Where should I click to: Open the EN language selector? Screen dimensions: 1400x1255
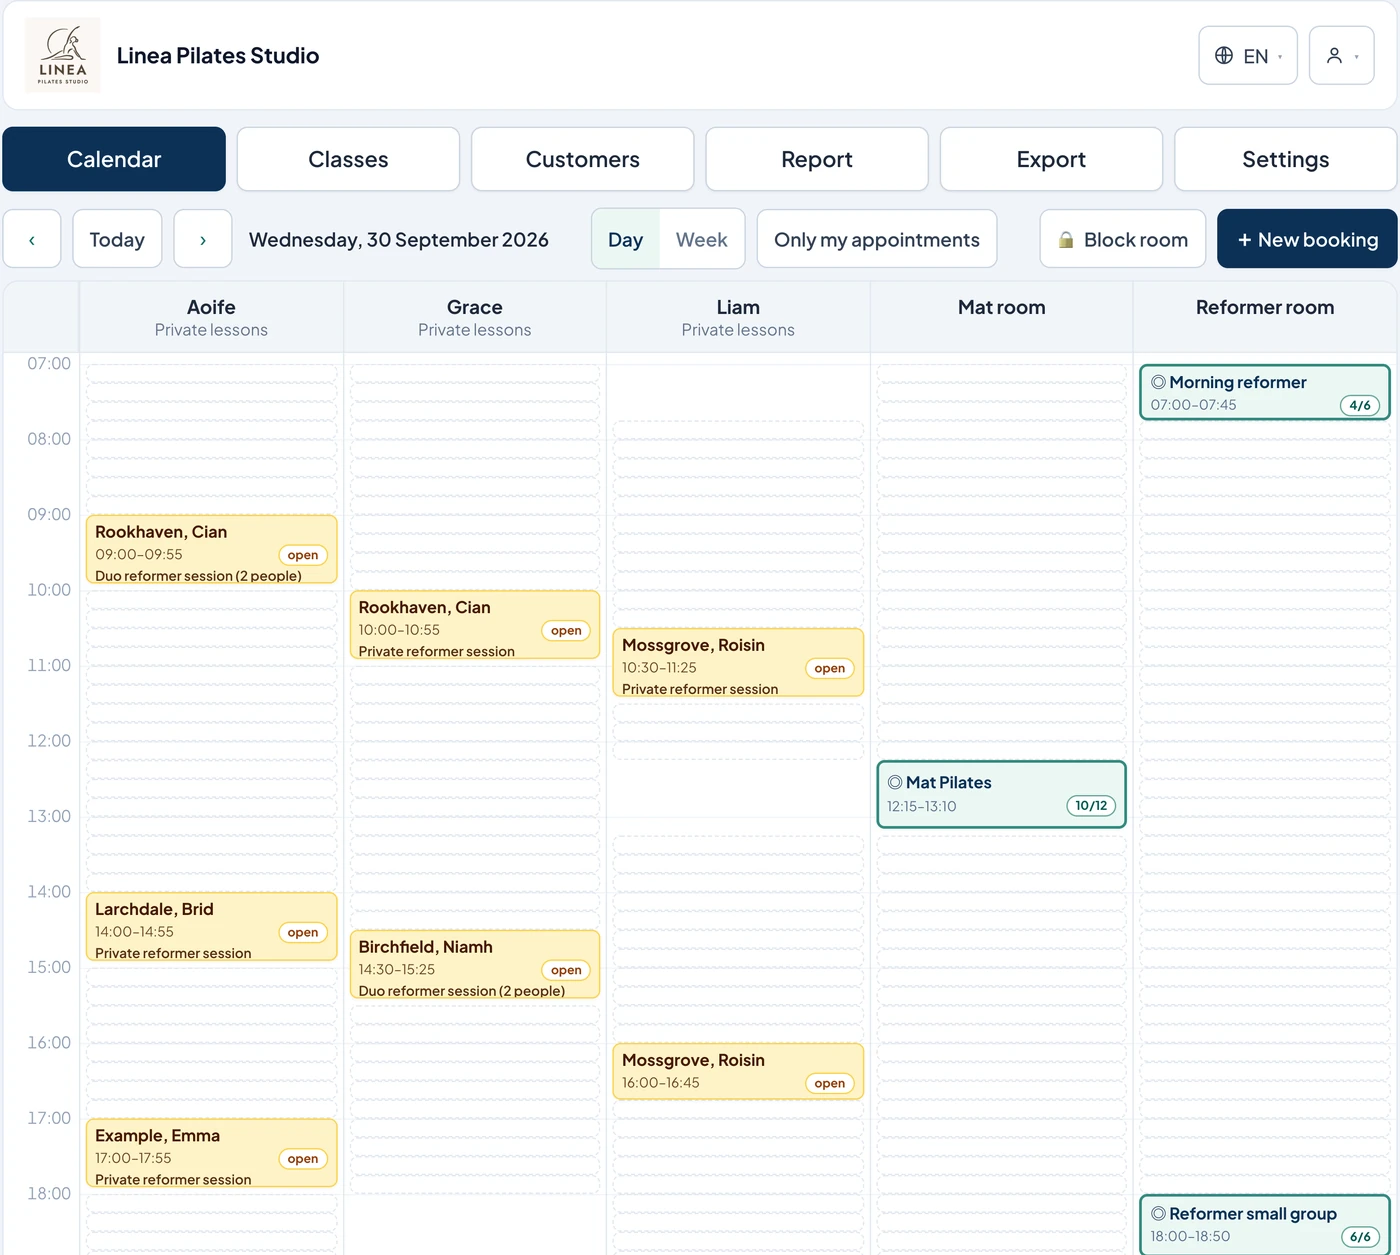[x=1248, y=56]
